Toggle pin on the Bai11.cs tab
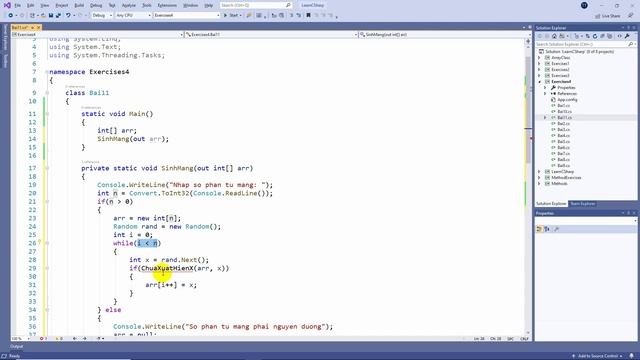640x360 pixels. click(32, 27)
